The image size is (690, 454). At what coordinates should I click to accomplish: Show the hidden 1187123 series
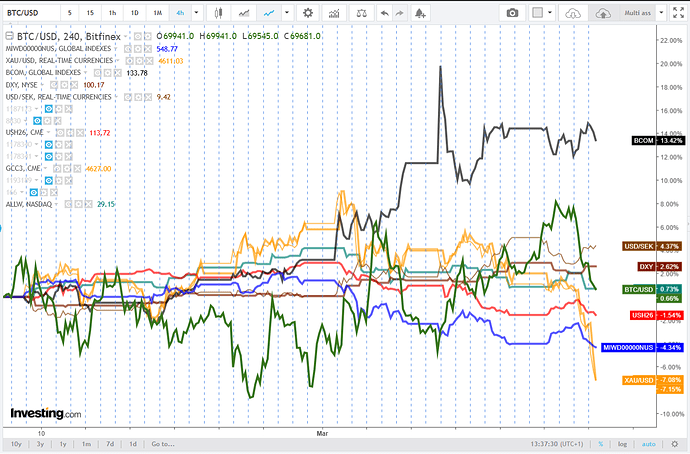(49, 109)
